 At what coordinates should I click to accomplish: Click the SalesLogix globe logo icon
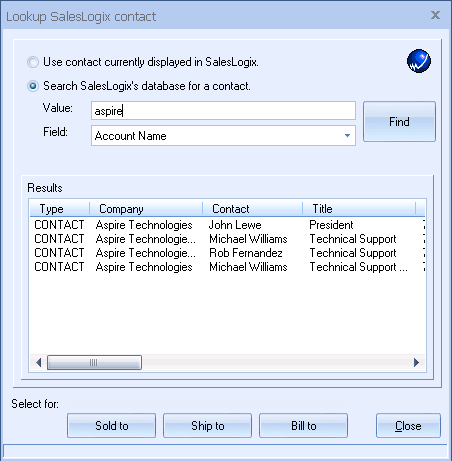pyautogui.click(x=419, y=61)
